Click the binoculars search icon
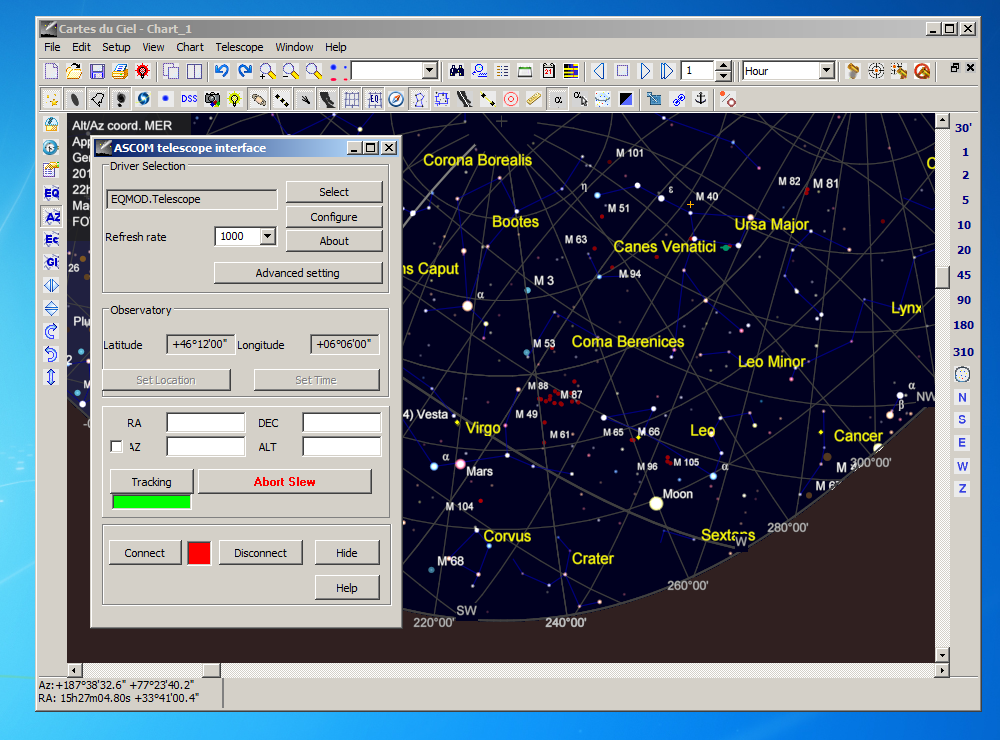 [x=456, y=71]
